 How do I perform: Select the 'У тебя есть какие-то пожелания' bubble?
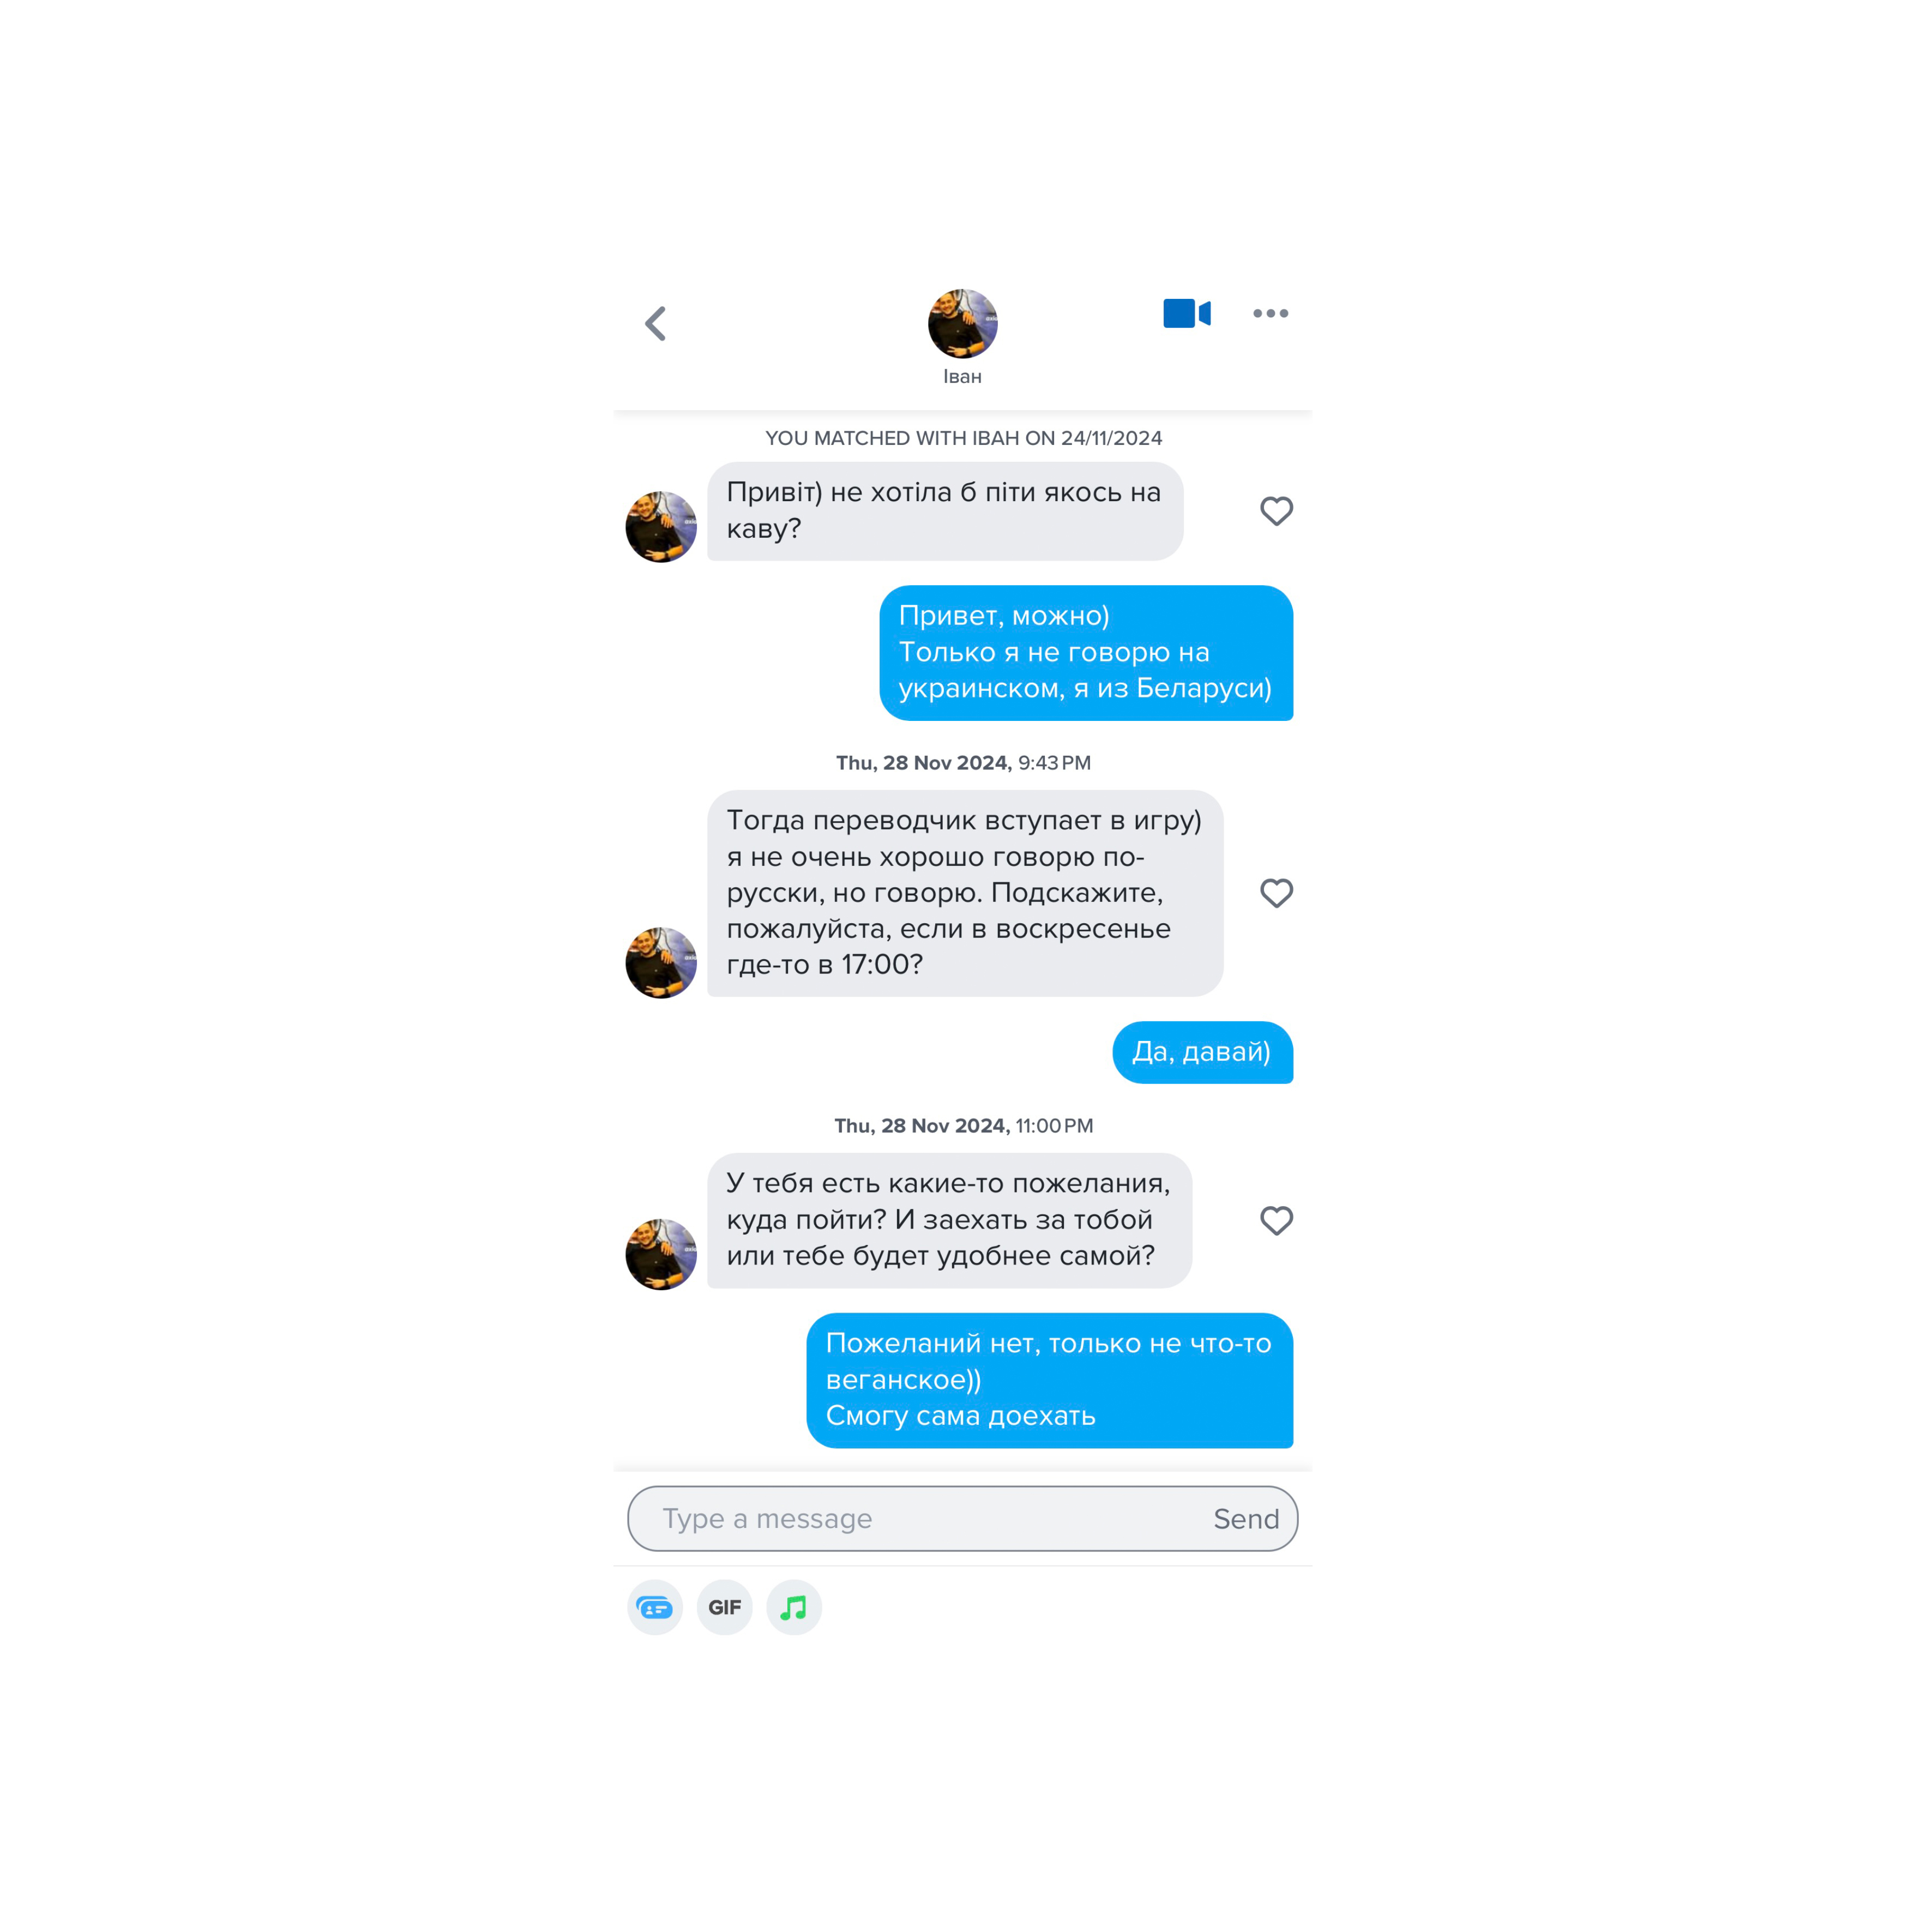tap(949, 1220)
